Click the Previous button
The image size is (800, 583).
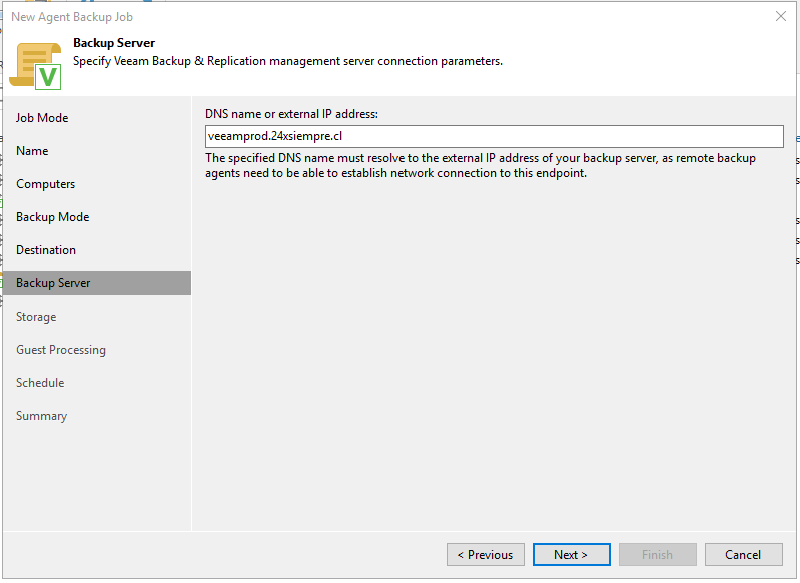(486, 555)
